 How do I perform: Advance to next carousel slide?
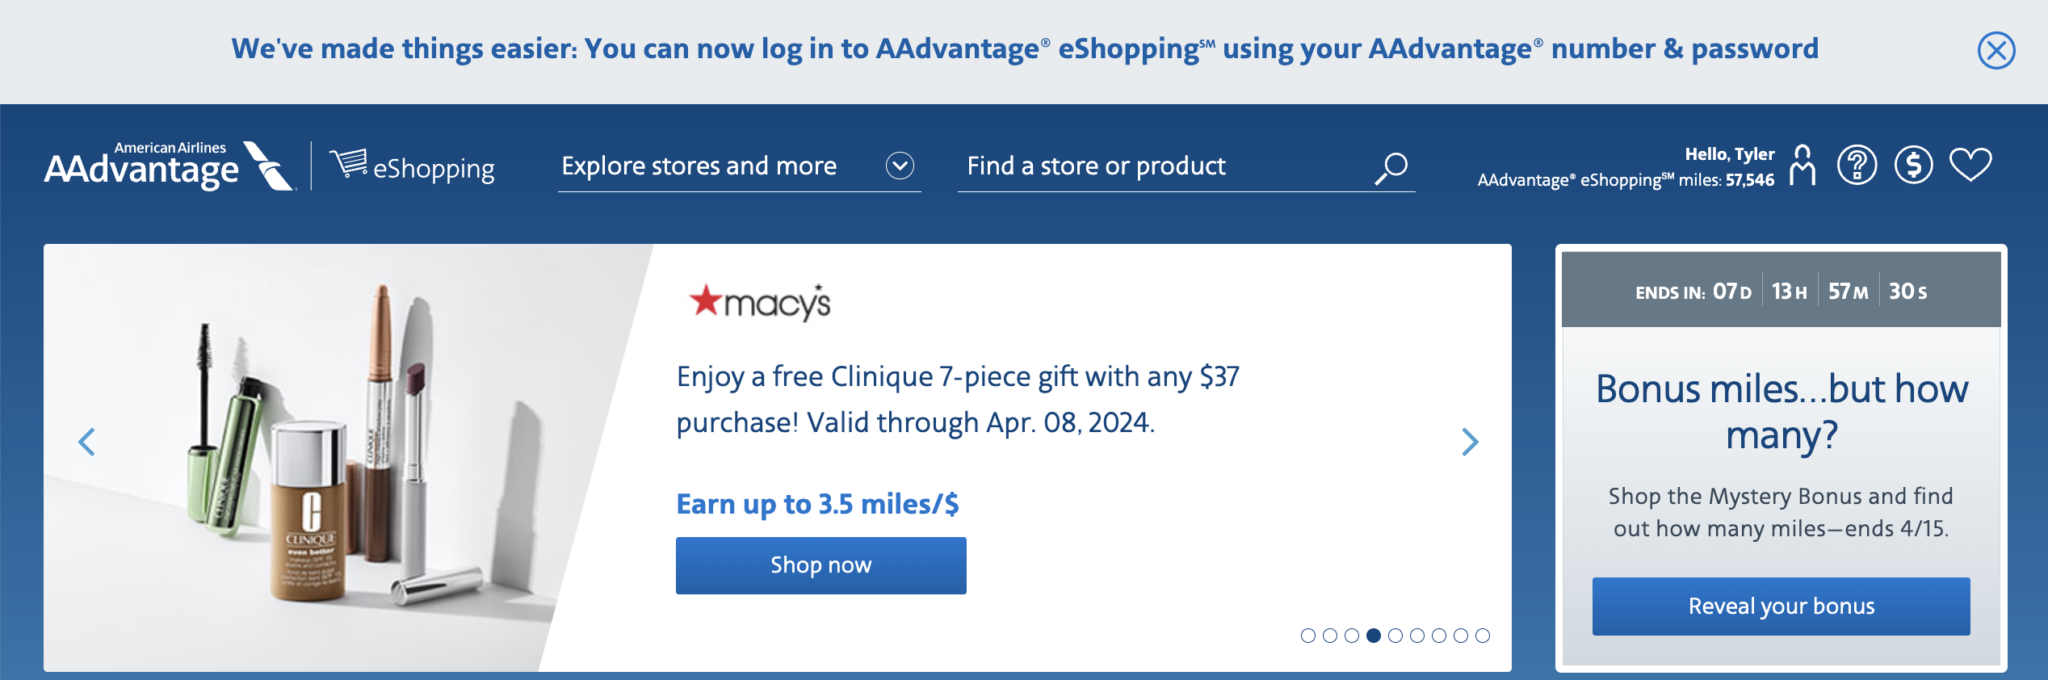[1469, 442]
